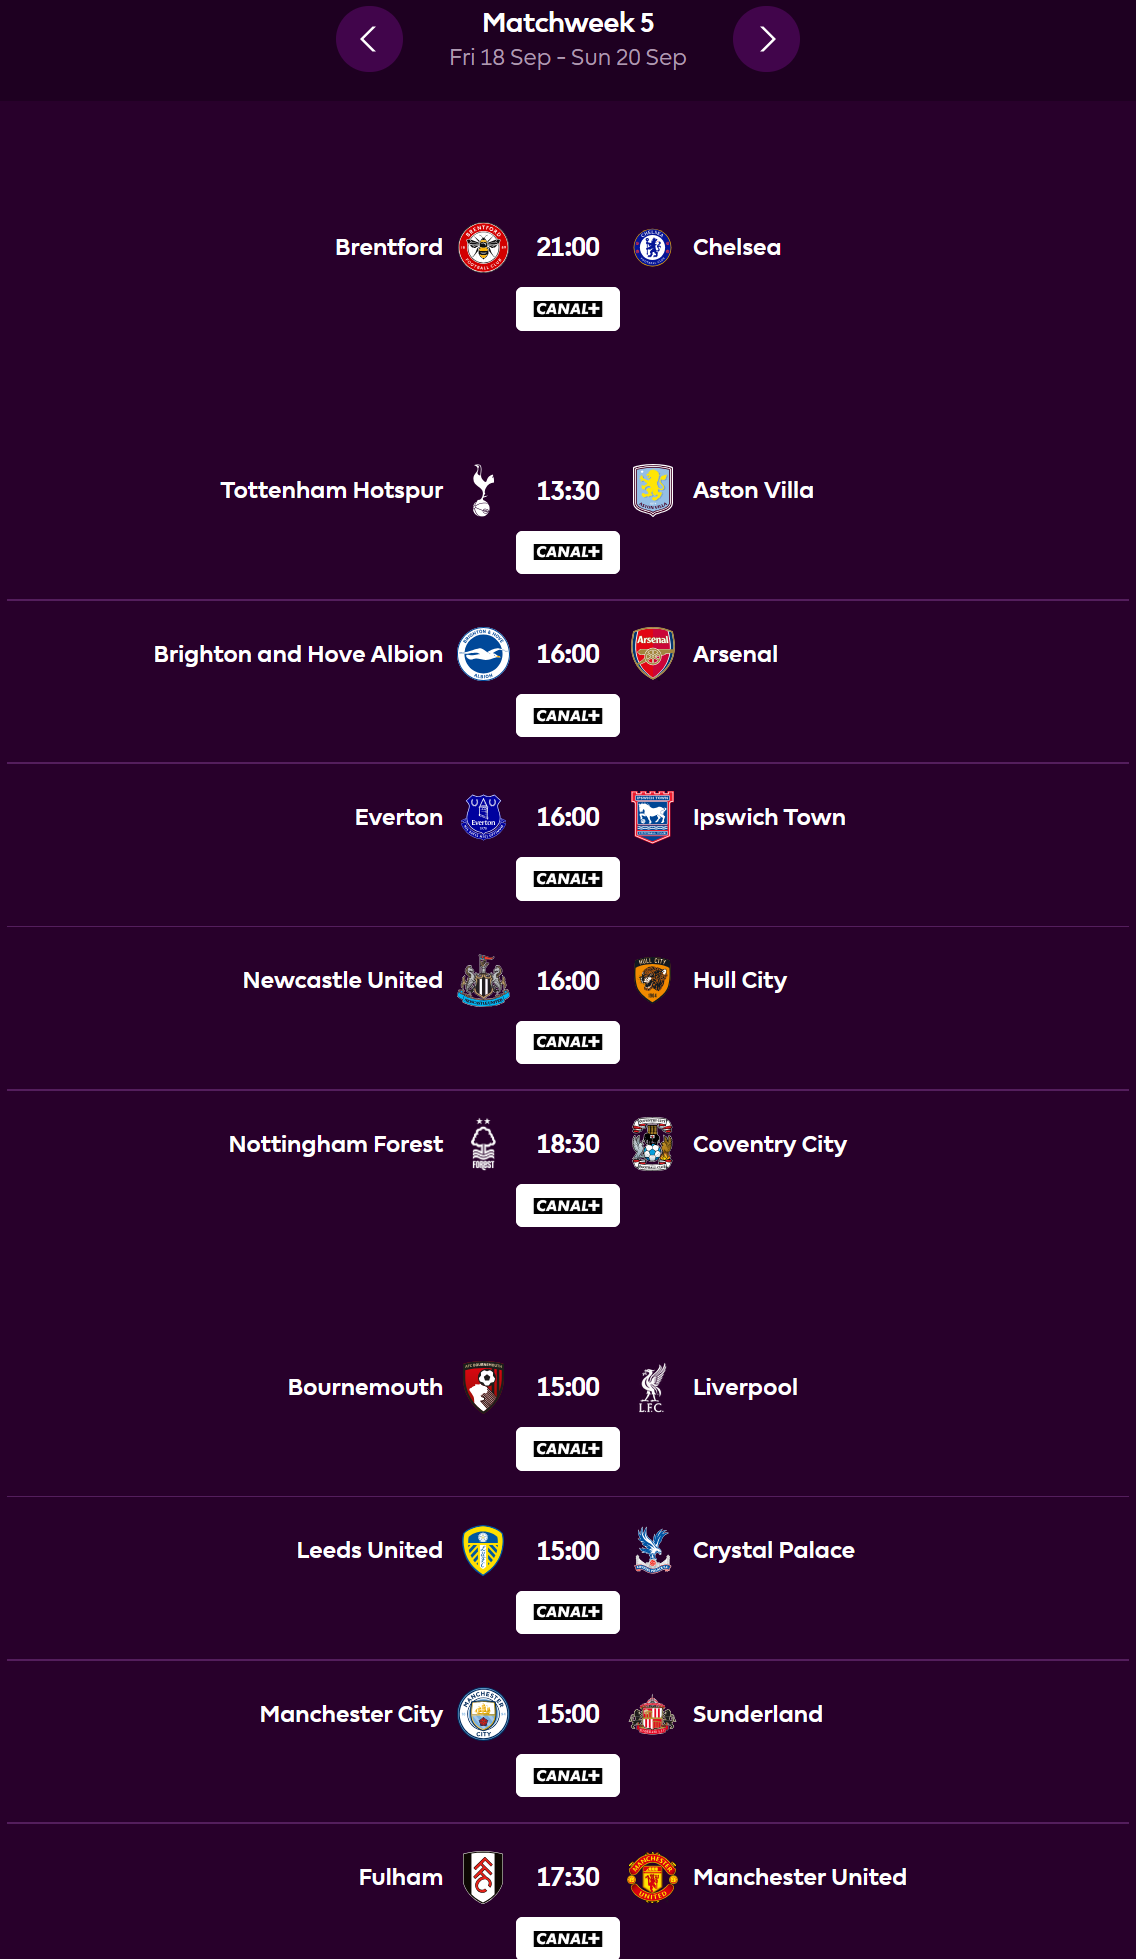
Task: Click the Arsenal cannon crest
Action: click(x=652, y=654)
